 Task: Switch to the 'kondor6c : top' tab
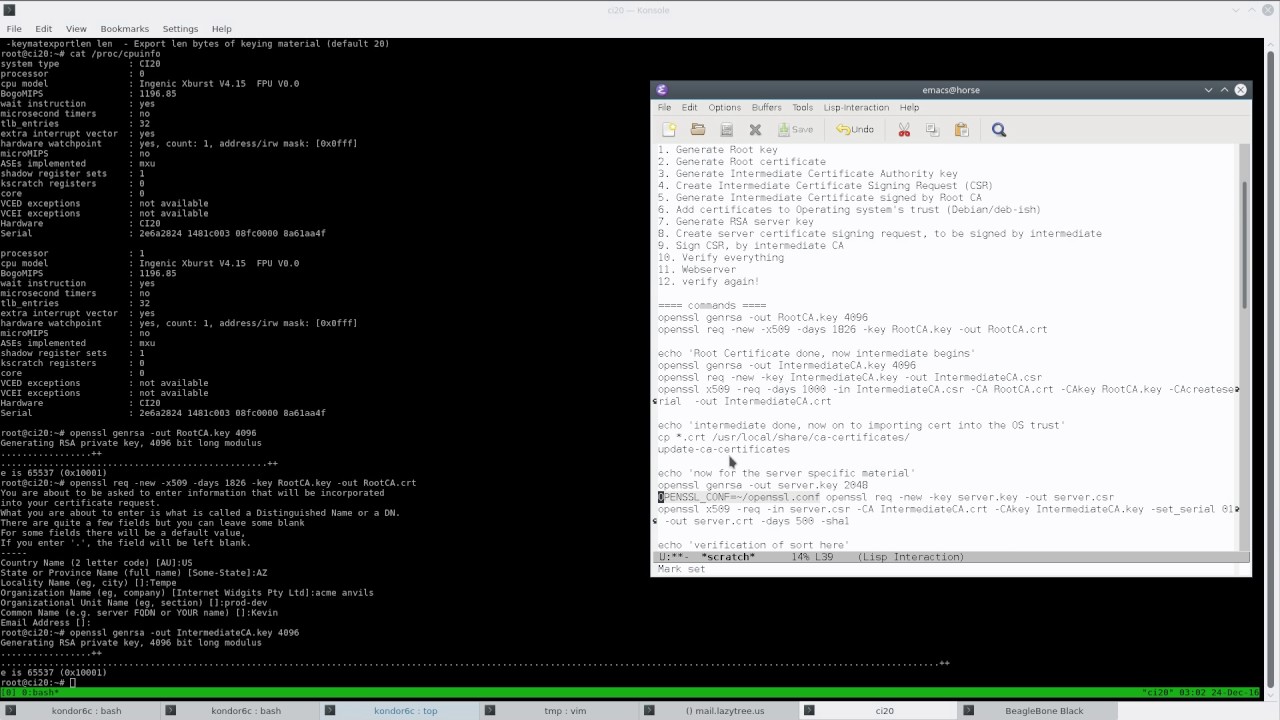click(400, 711)
